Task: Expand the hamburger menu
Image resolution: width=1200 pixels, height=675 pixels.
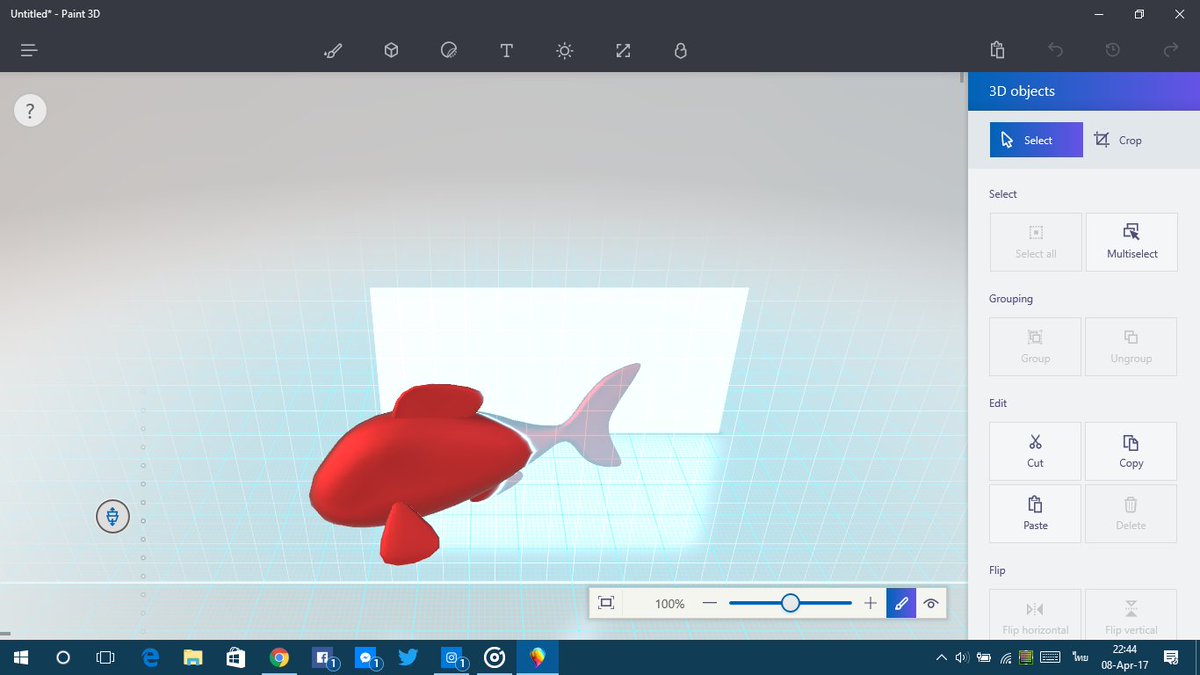Action: point(29,50)
